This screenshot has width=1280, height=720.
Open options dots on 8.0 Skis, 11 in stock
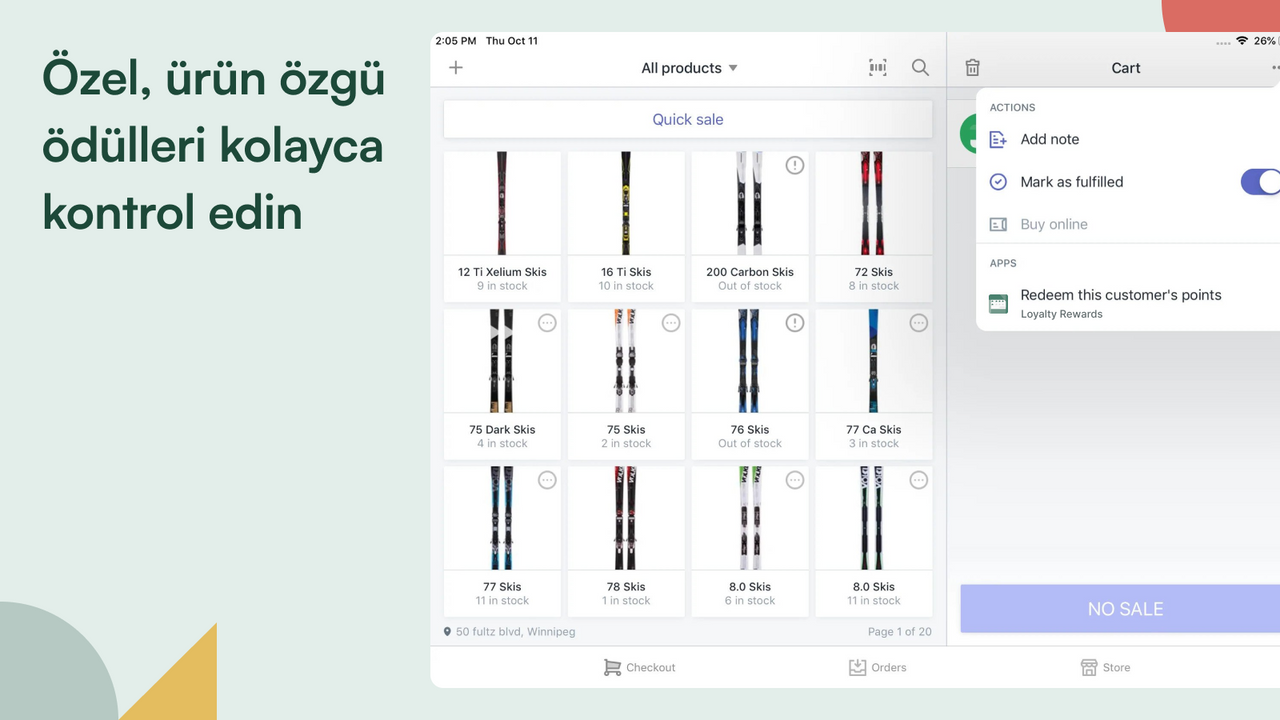click(919, 480)
